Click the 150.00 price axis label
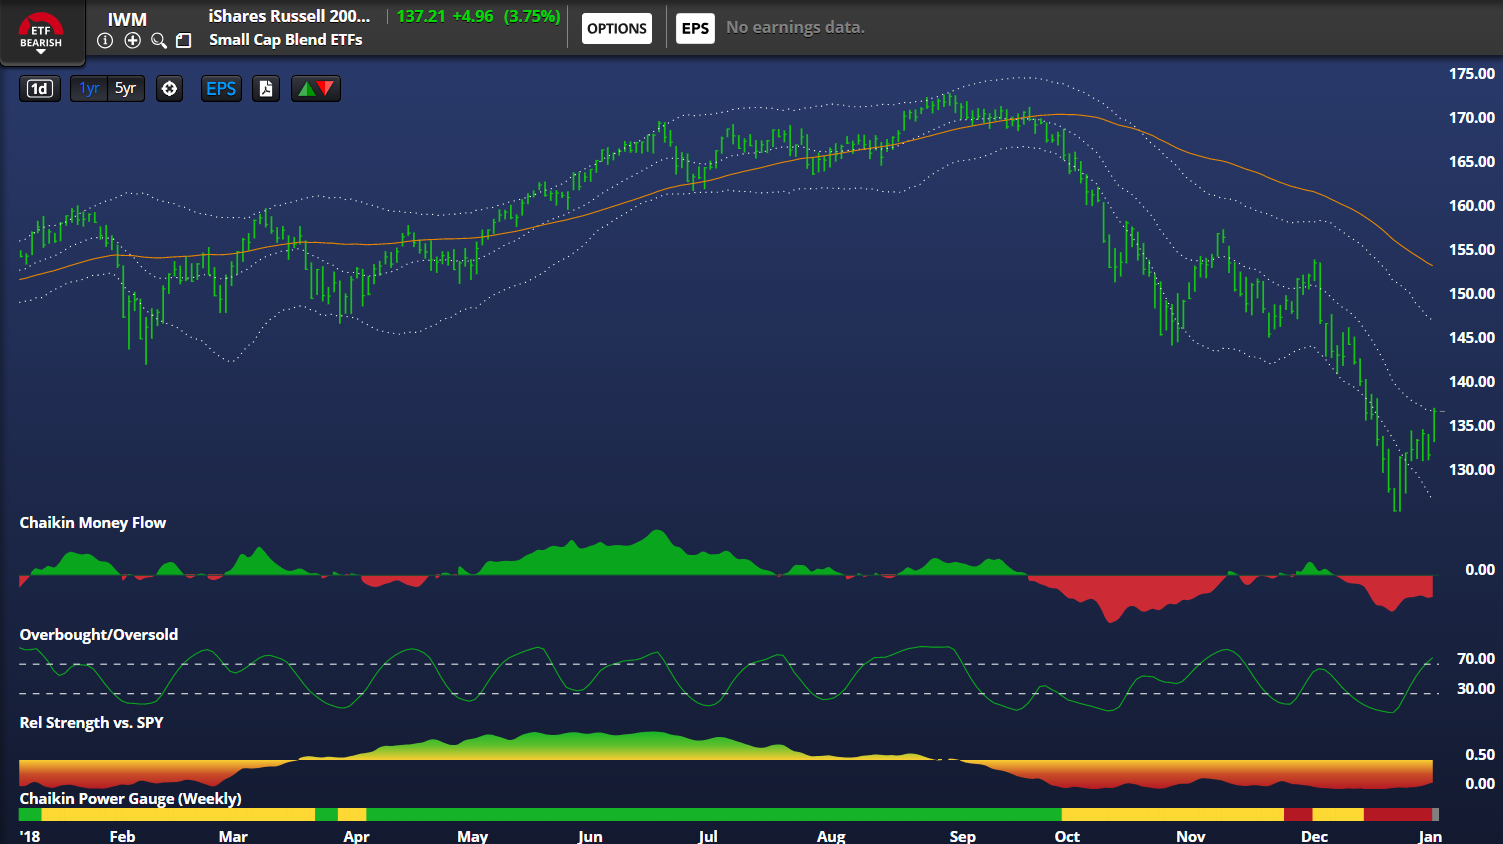 [1472, 294]
